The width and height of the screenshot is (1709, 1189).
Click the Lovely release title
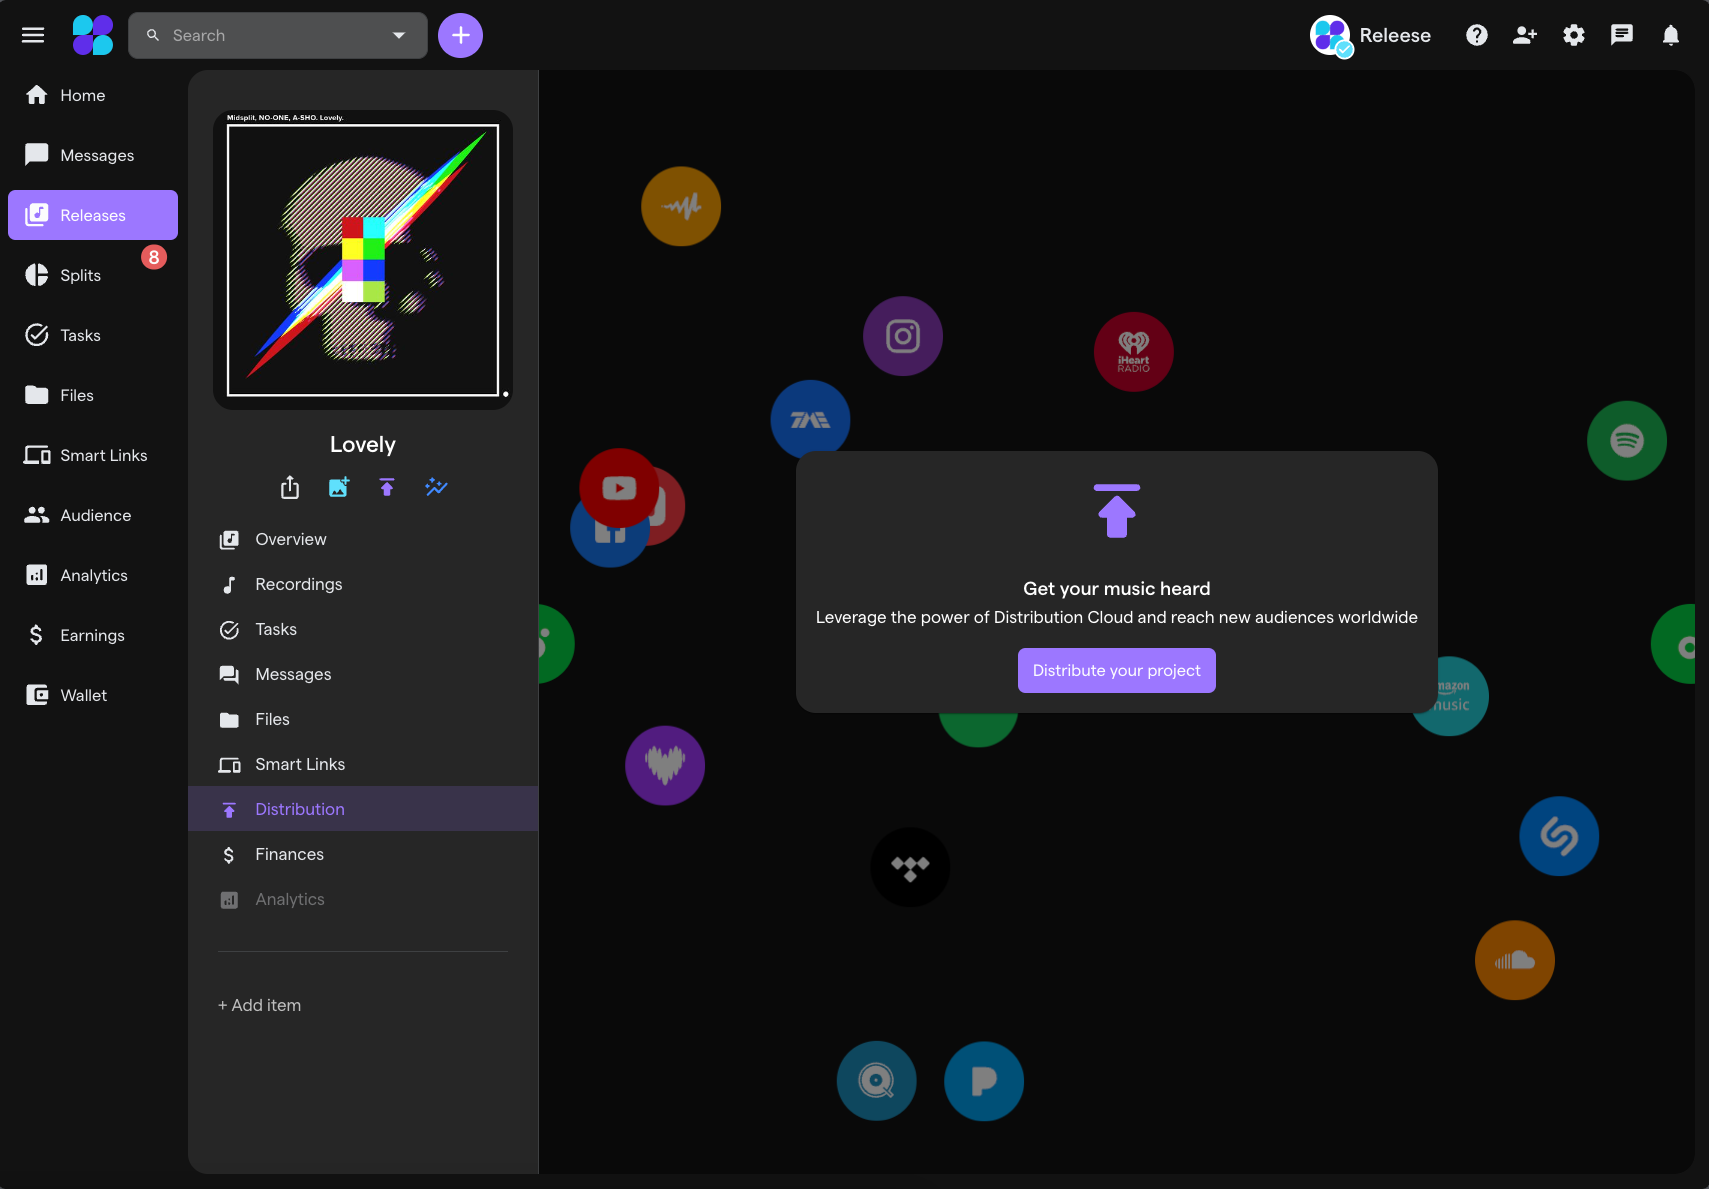363,444
